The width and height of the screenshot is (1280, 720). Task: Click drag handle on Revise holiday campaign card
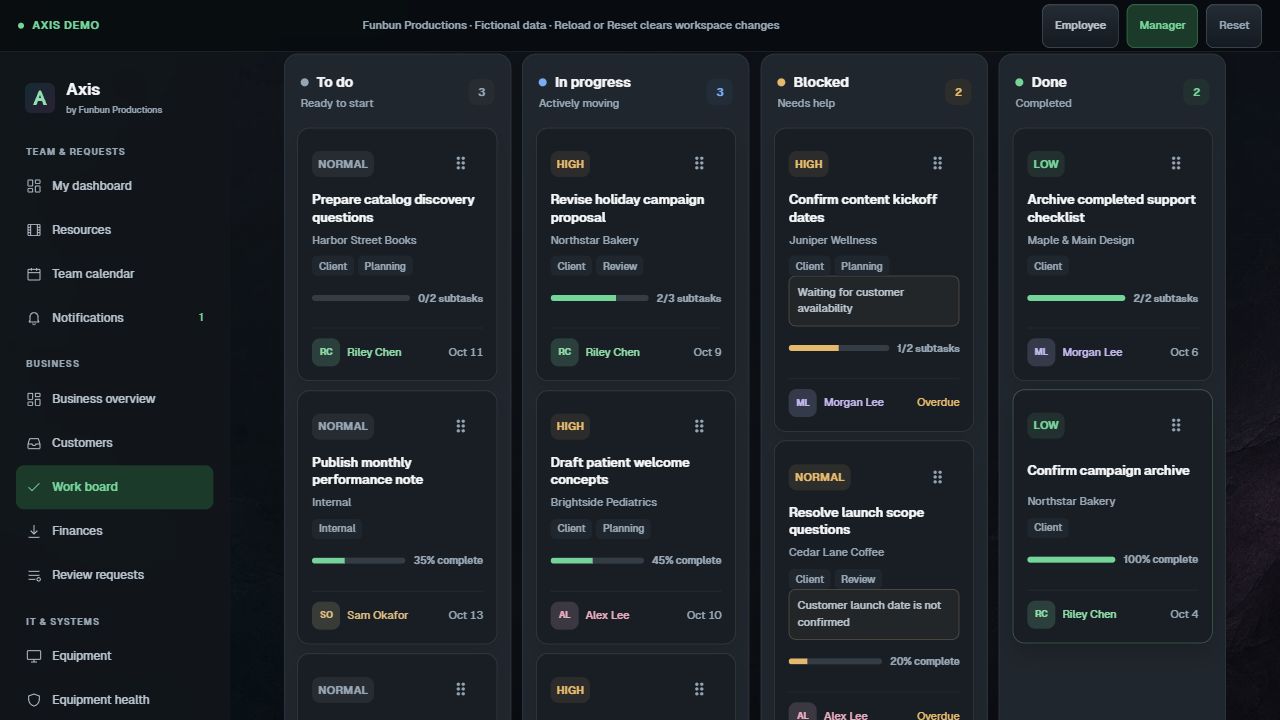click(699, 163)
